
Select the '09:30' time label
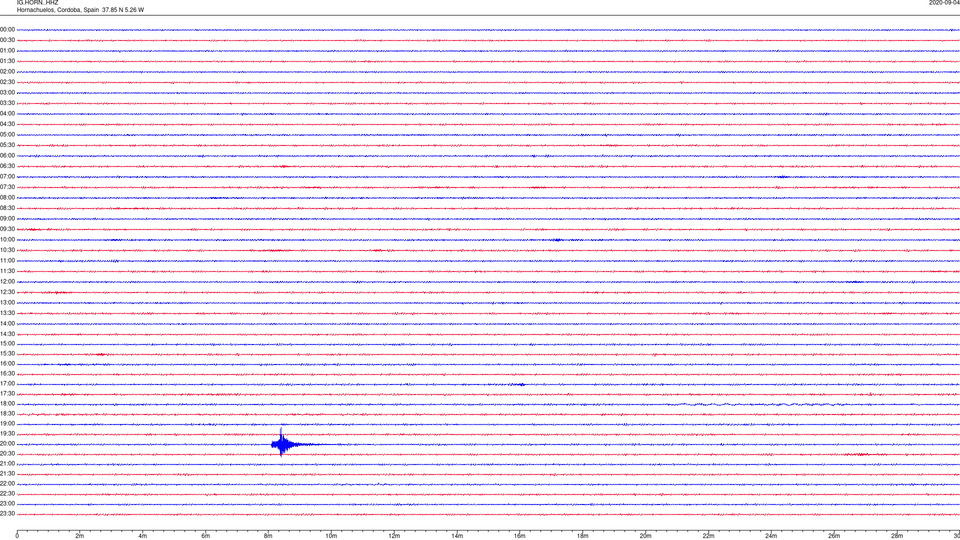click(x=7, y=229)
